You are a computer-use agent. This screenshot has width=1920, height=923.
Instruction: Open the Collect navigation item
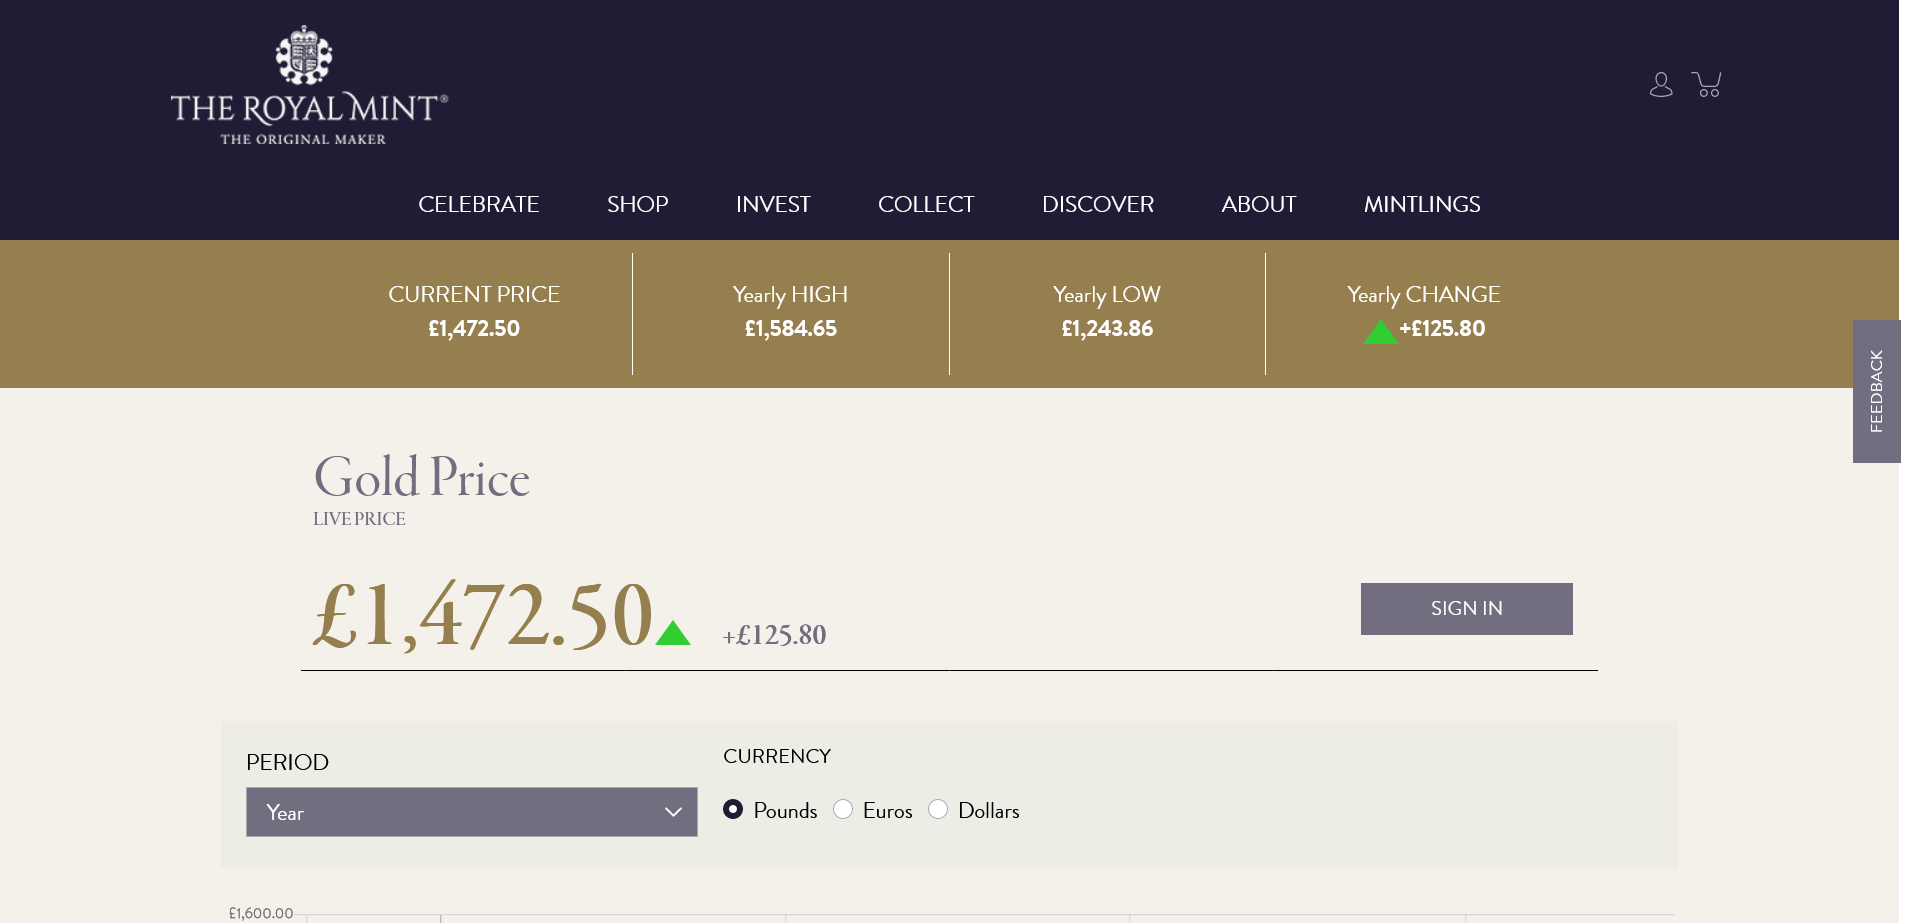[x=925, y=204]
